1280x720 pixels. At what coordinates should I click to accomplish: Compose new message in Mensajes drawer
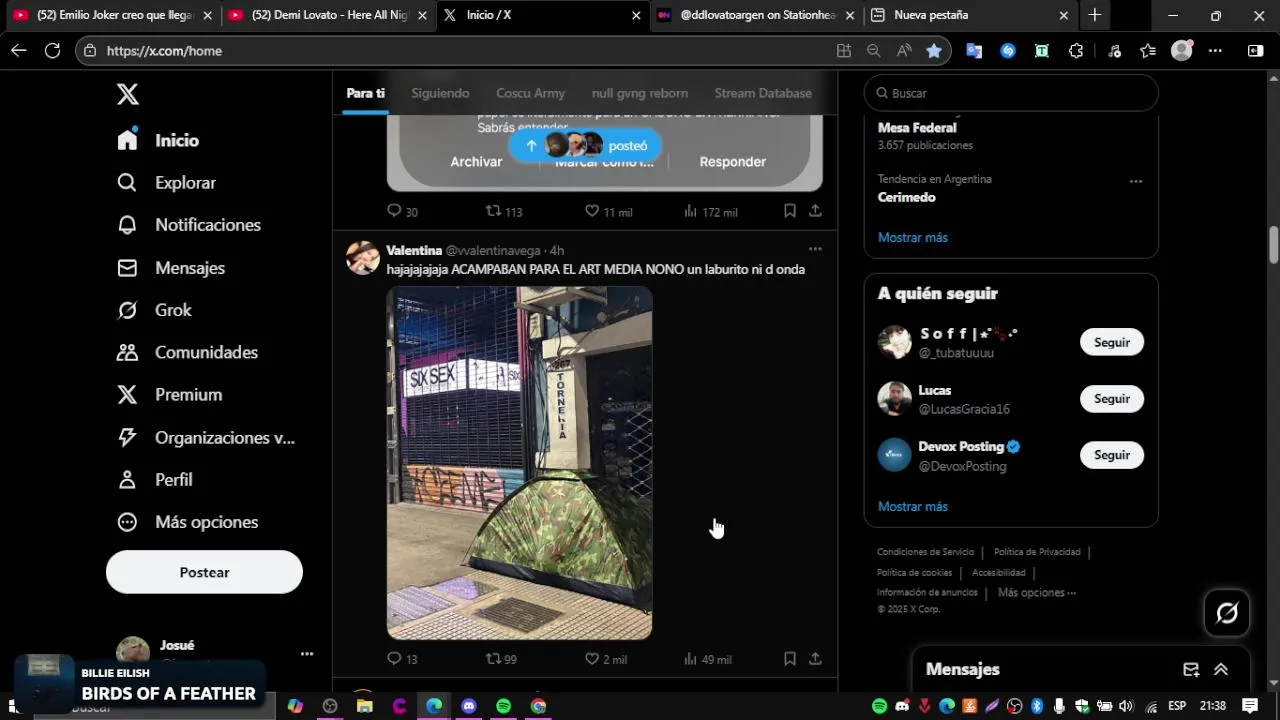[1191, 670]
